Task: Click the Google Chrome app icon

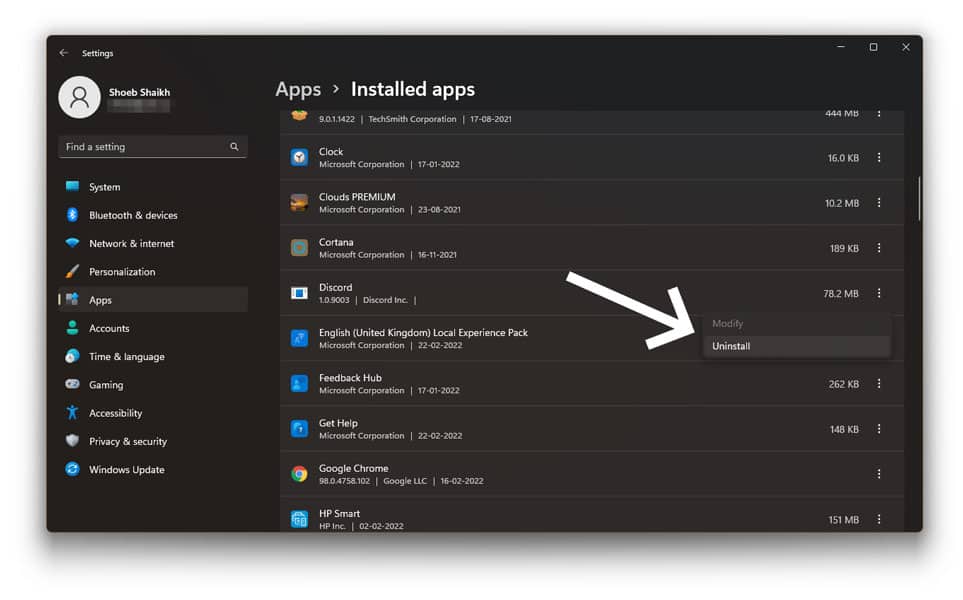Action: [299, 473]
